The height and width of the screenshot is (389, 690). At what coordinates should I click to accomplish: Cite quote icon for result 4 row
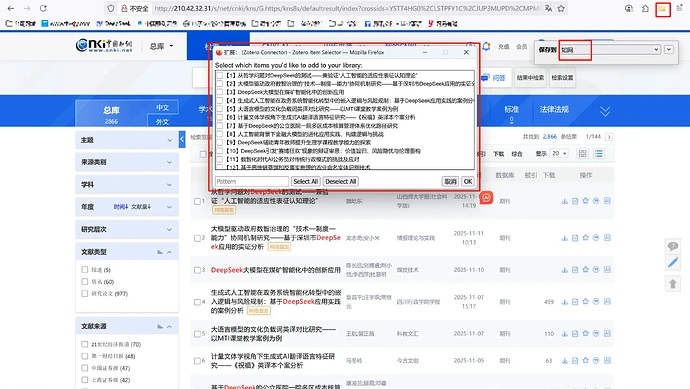[596, 301]
